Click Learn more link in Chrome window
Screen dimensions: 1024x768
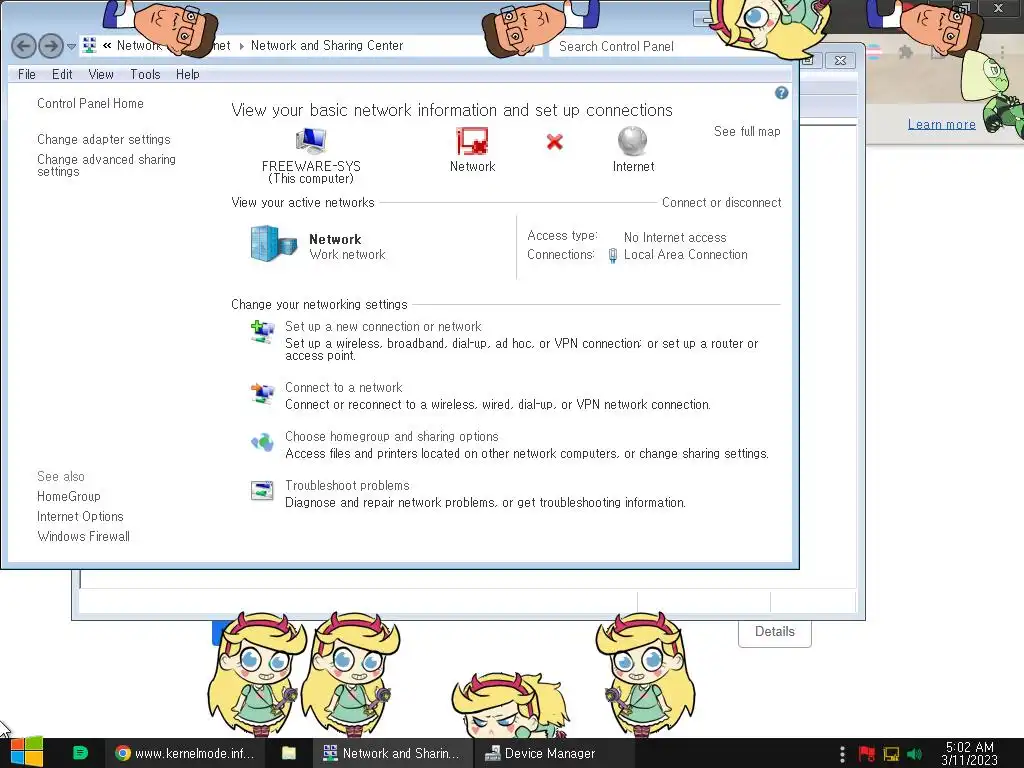point(942,124)
